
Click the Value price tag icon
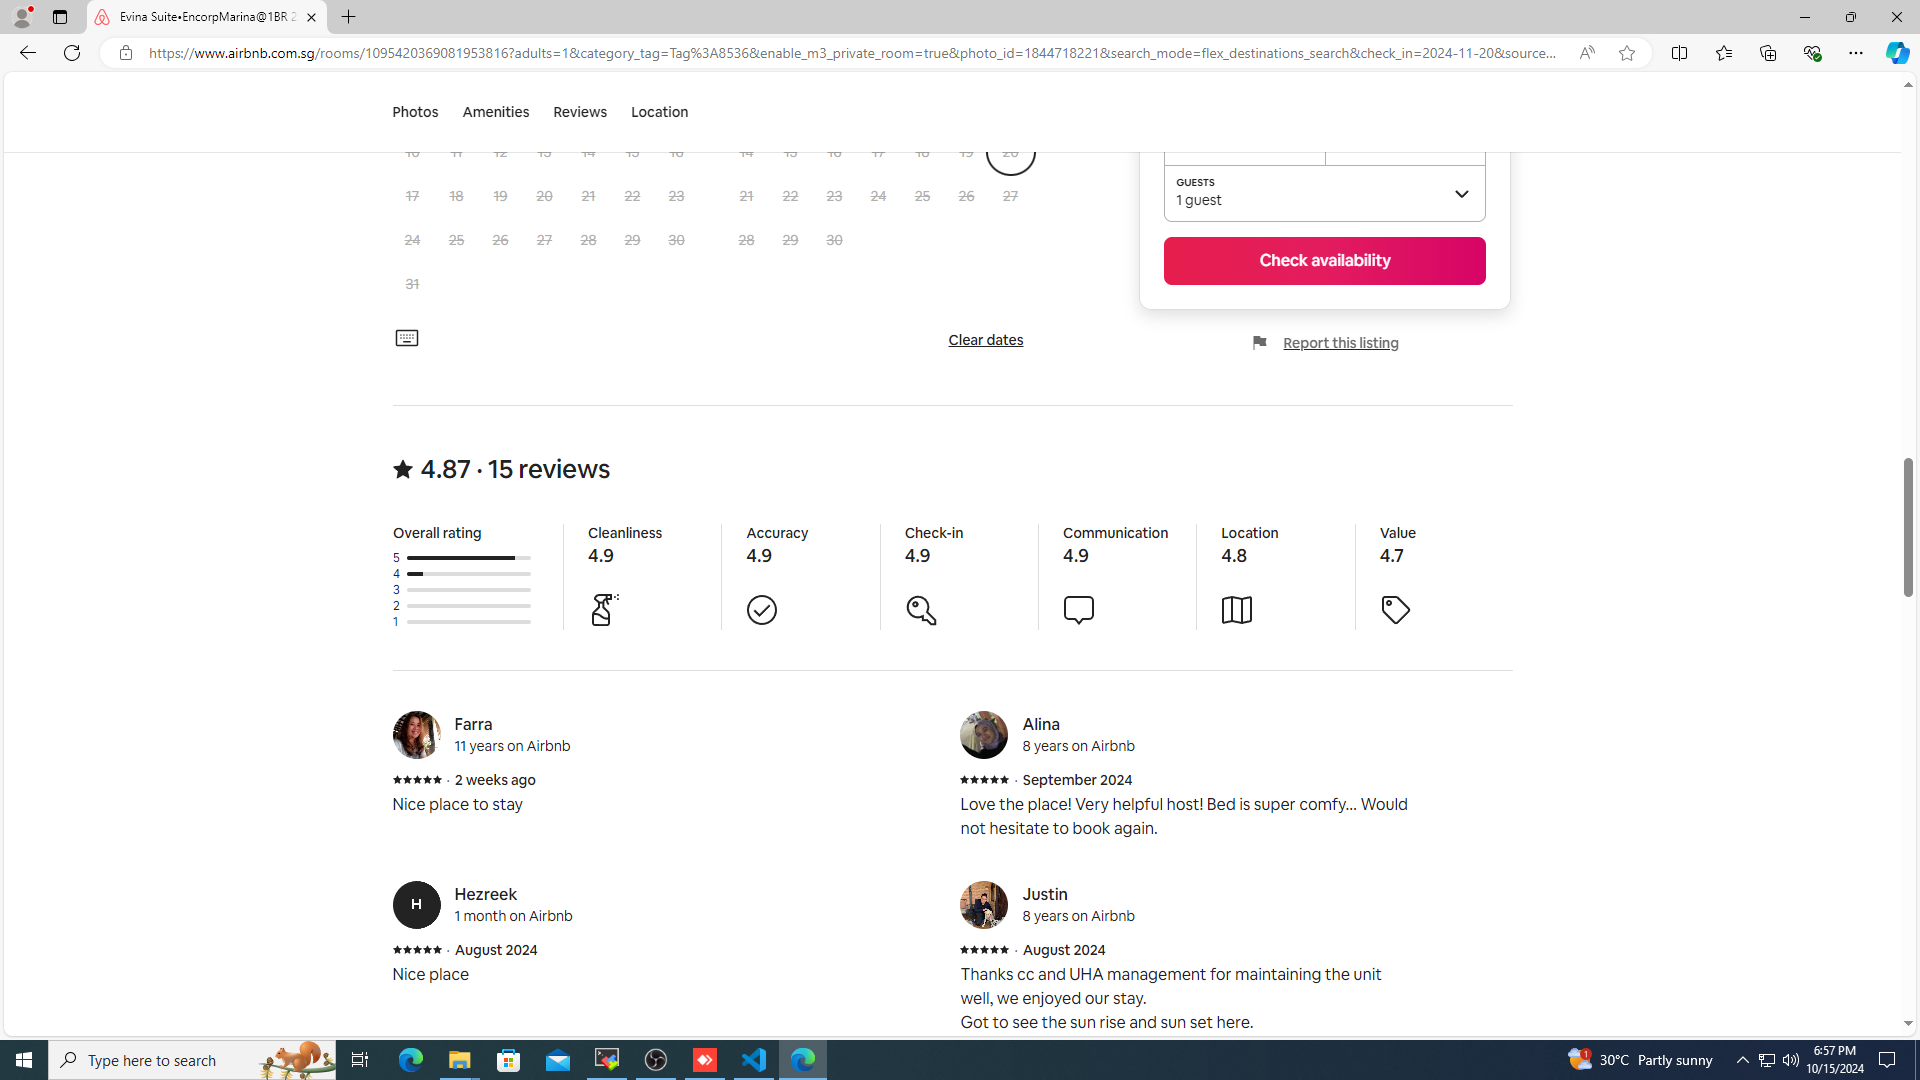coord(1395,610)
